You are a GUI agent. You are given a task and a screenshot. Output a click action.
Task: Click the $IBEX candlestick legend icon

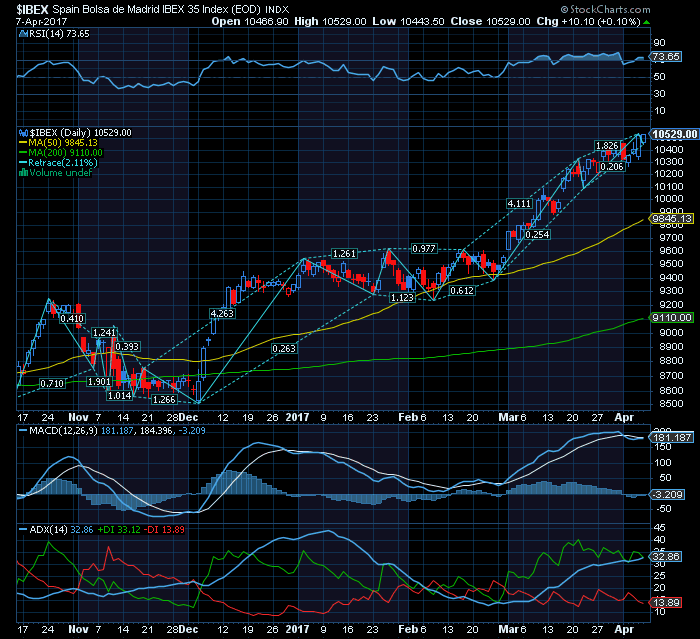click(23, 132)
